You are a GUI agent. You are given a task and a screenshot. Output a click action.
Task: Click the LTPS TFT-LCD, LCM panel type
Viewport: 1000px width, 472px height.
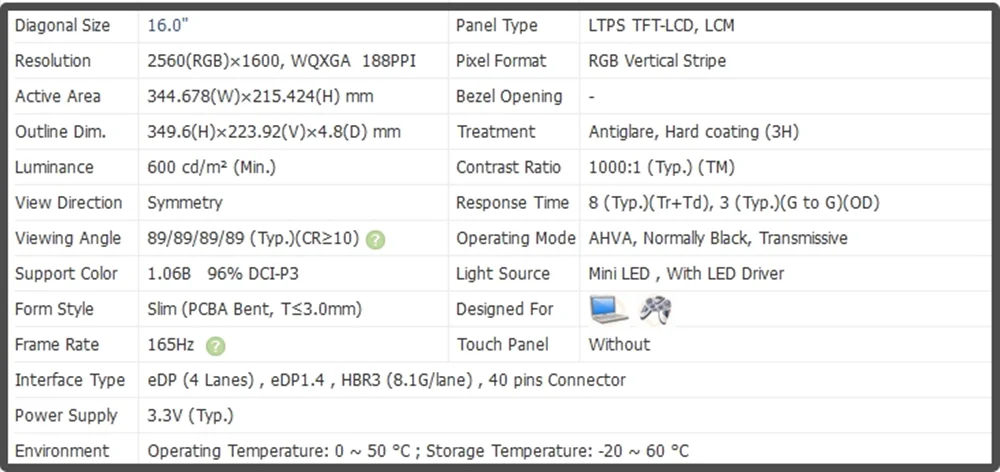point(661,26)
